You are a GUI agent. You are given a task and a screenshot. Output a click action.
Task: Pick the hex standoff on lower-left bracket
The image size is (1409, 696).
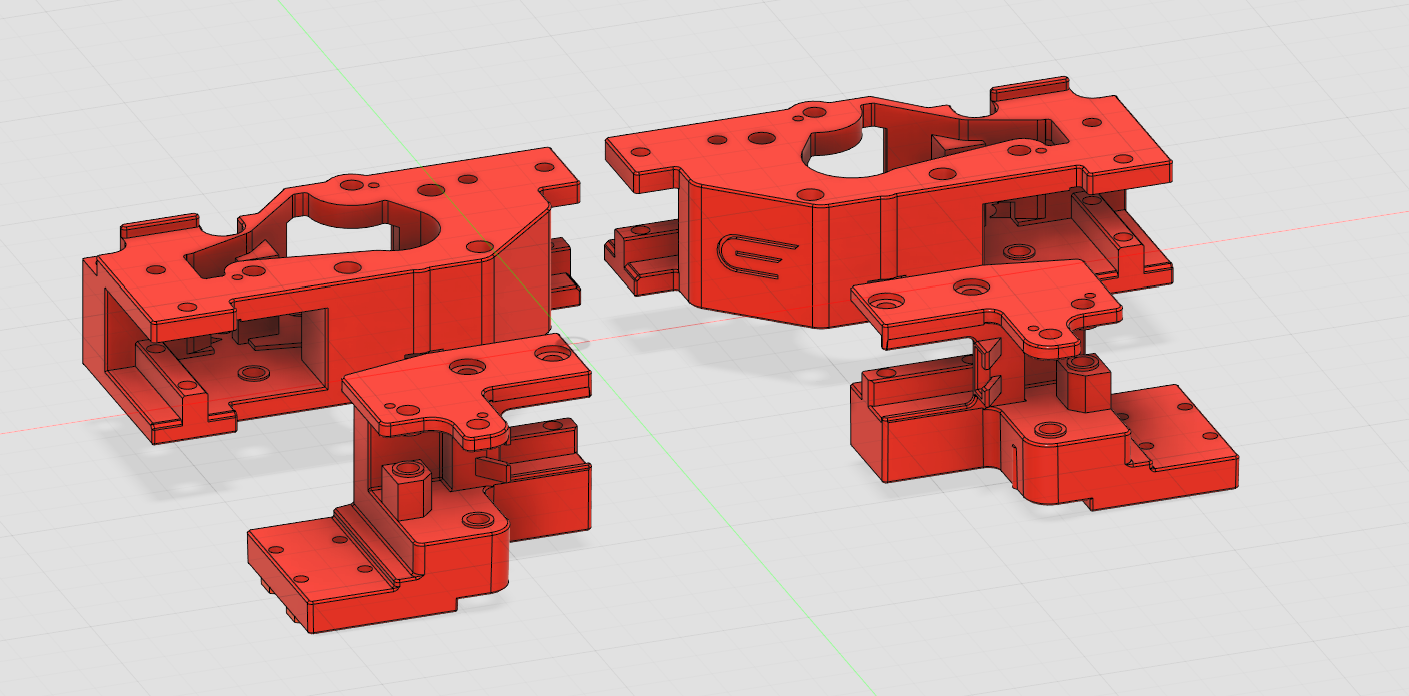[405, 488]
